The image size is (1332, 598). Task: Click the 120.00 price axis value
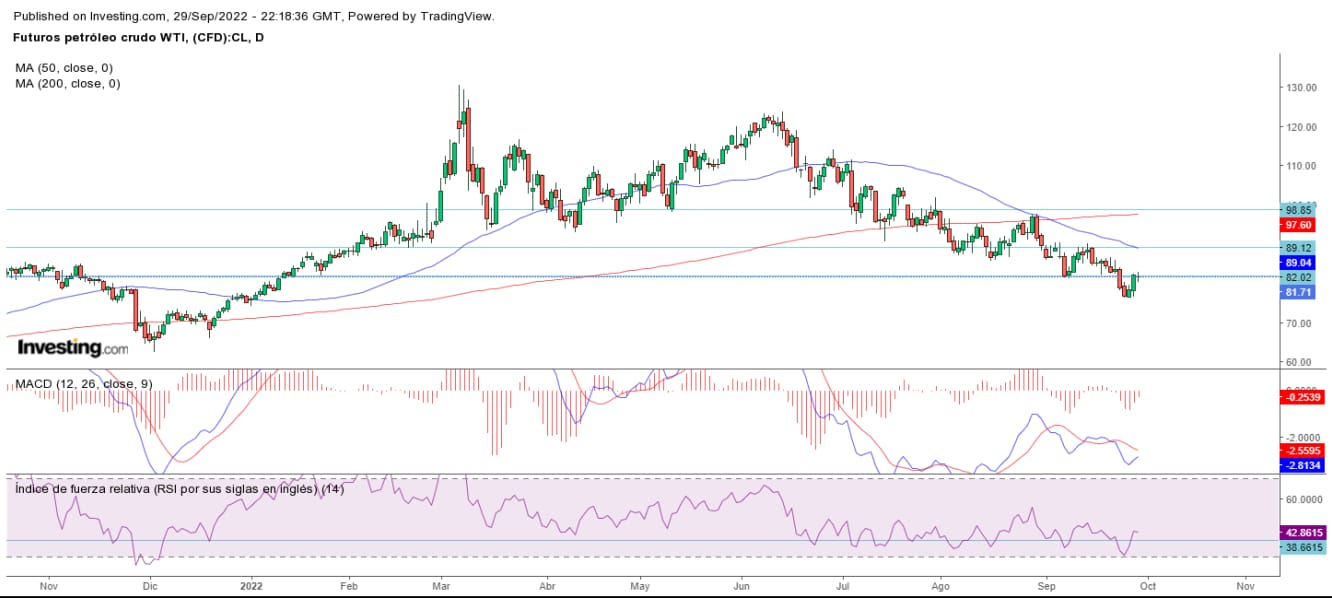click(1301, 127)
